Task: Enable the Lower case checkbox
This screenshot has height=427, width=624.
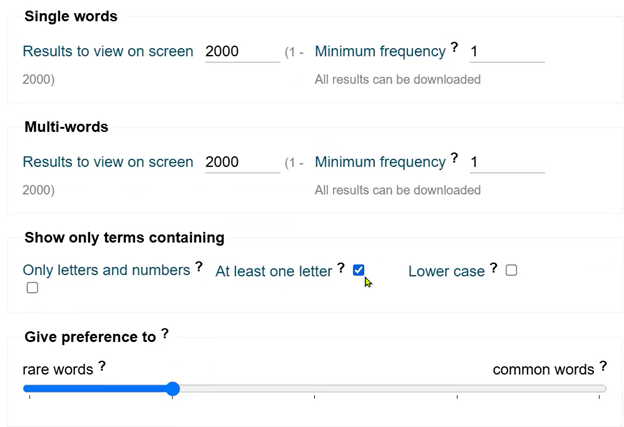Action: point(511,270)
